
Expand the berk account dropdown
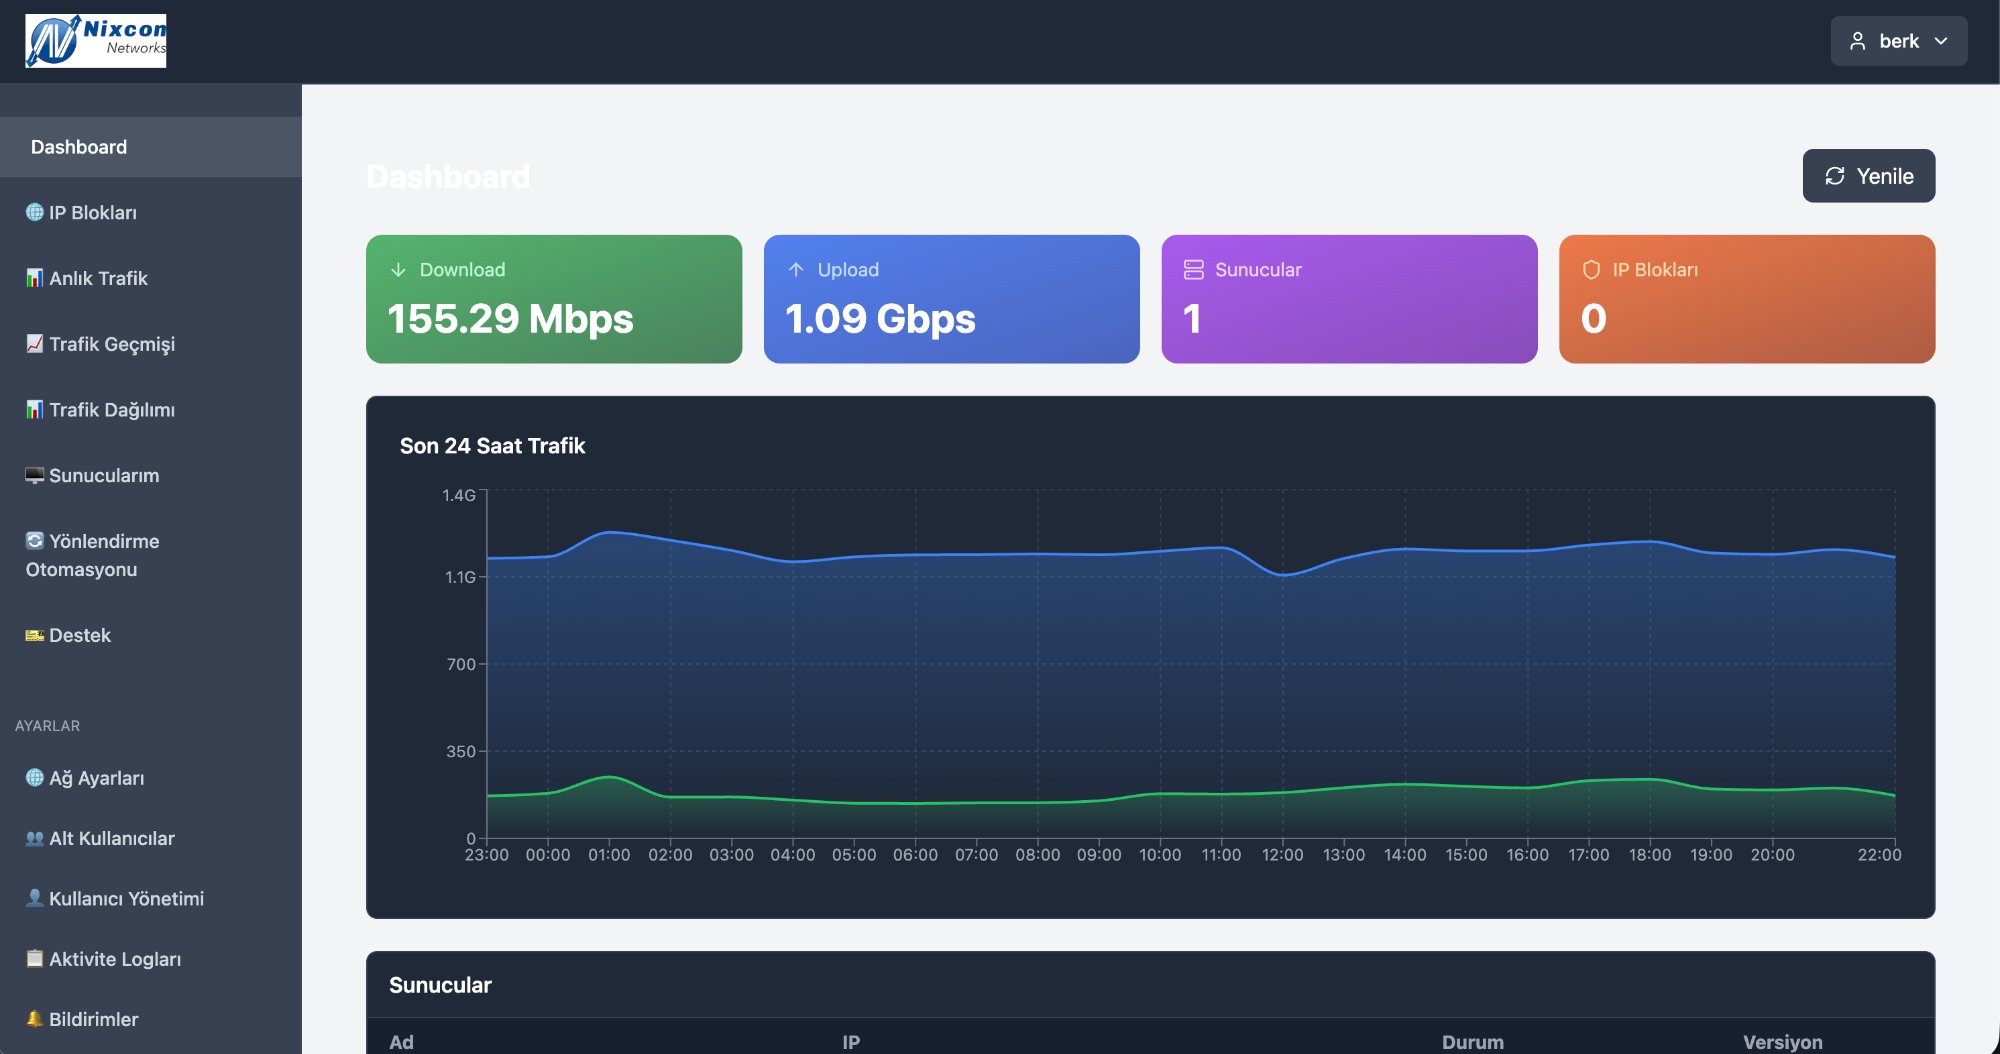tap(1898, 40)
